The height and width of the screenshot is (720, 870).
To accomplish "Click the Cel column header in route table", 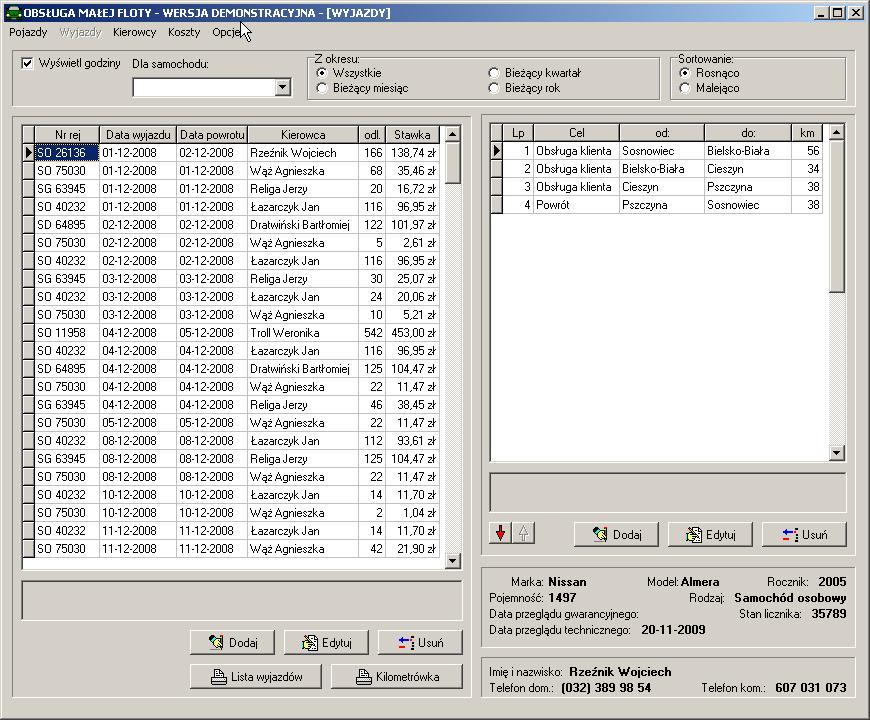I will pos(576,133).
